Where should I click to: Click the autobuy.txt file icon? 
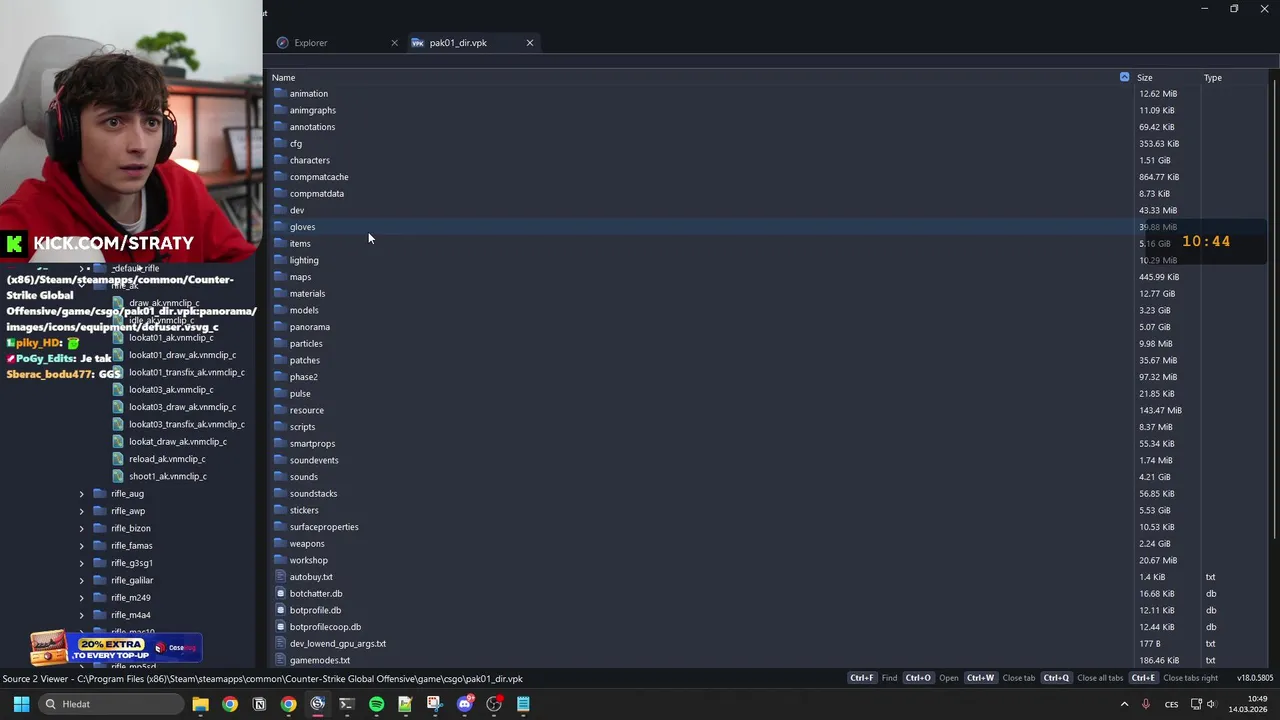(280, 577)
